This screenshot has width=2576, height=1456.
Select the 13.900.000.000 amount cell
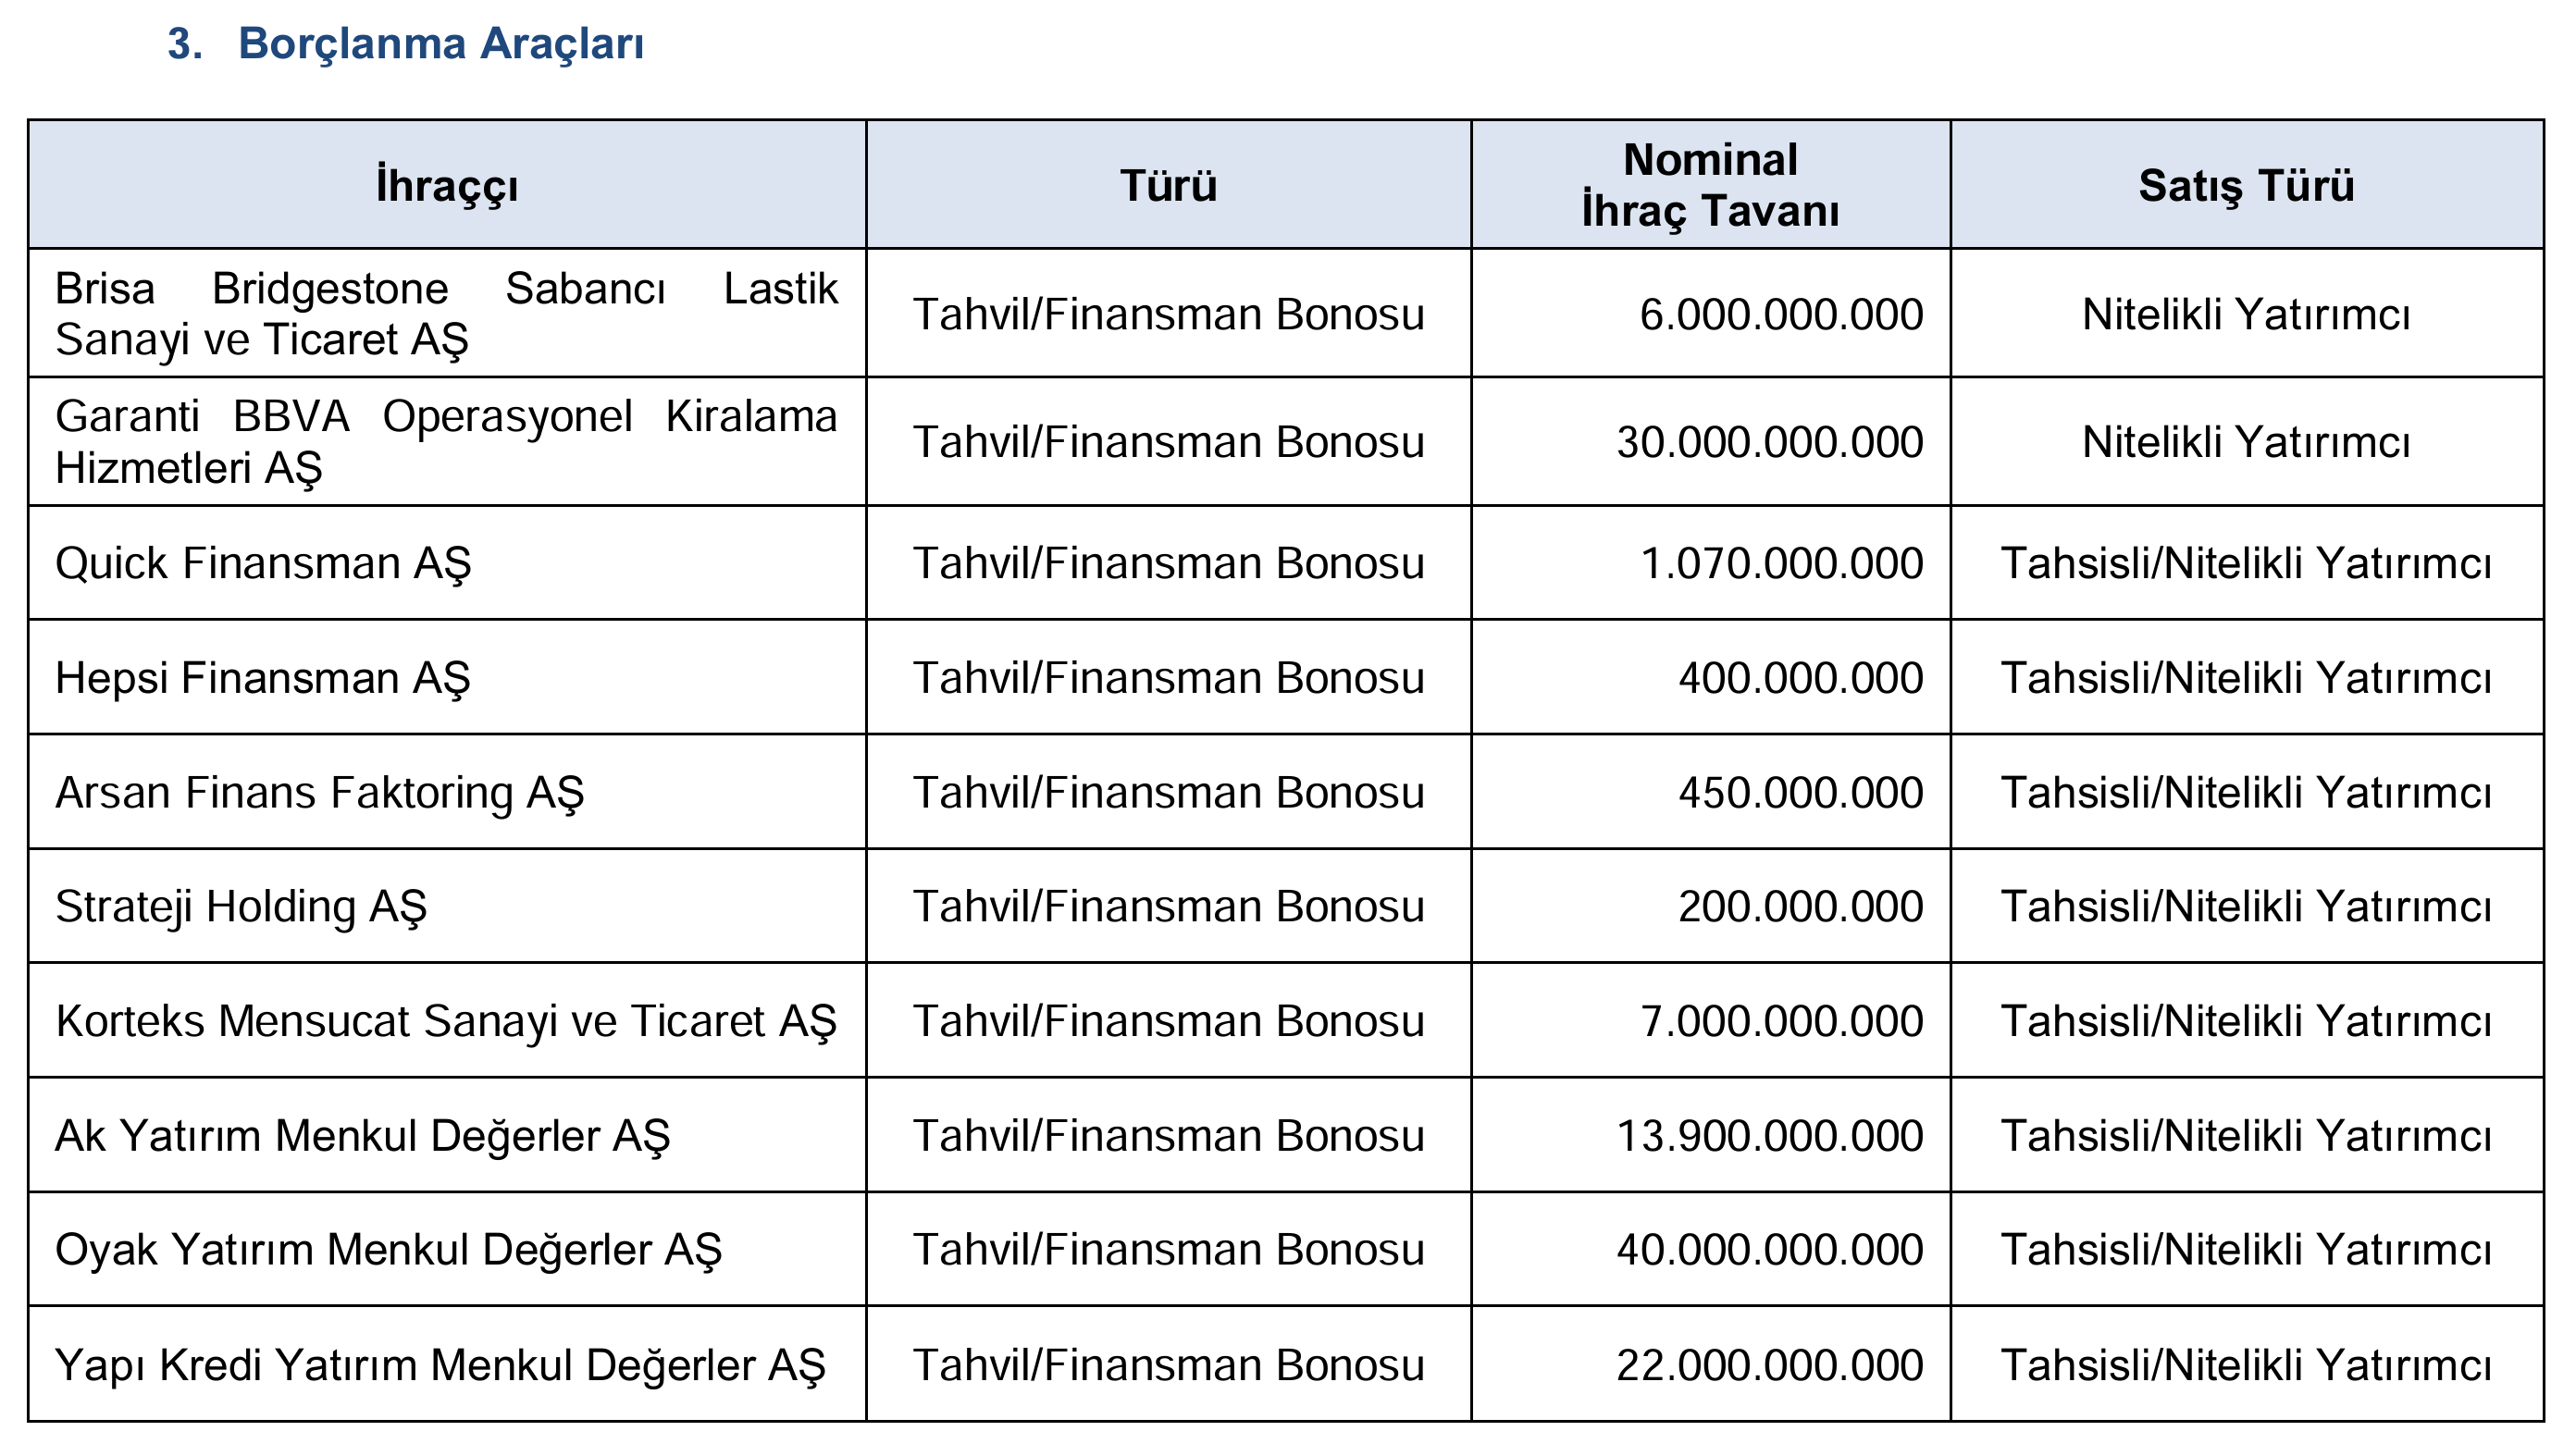(x=1710, y=1135)
